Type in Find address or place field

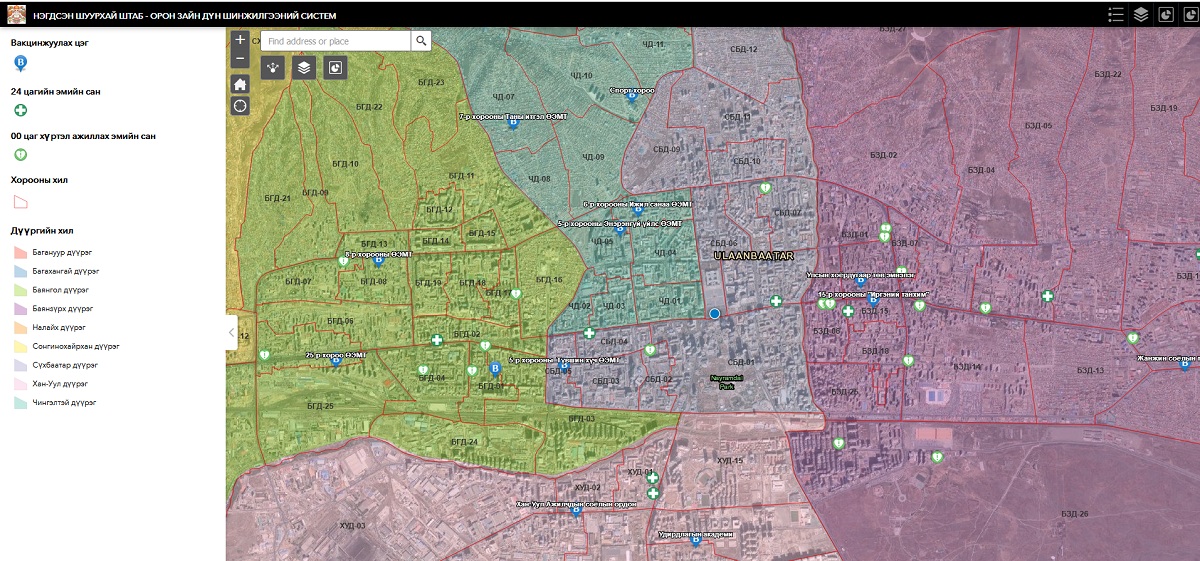coord(335,41)
